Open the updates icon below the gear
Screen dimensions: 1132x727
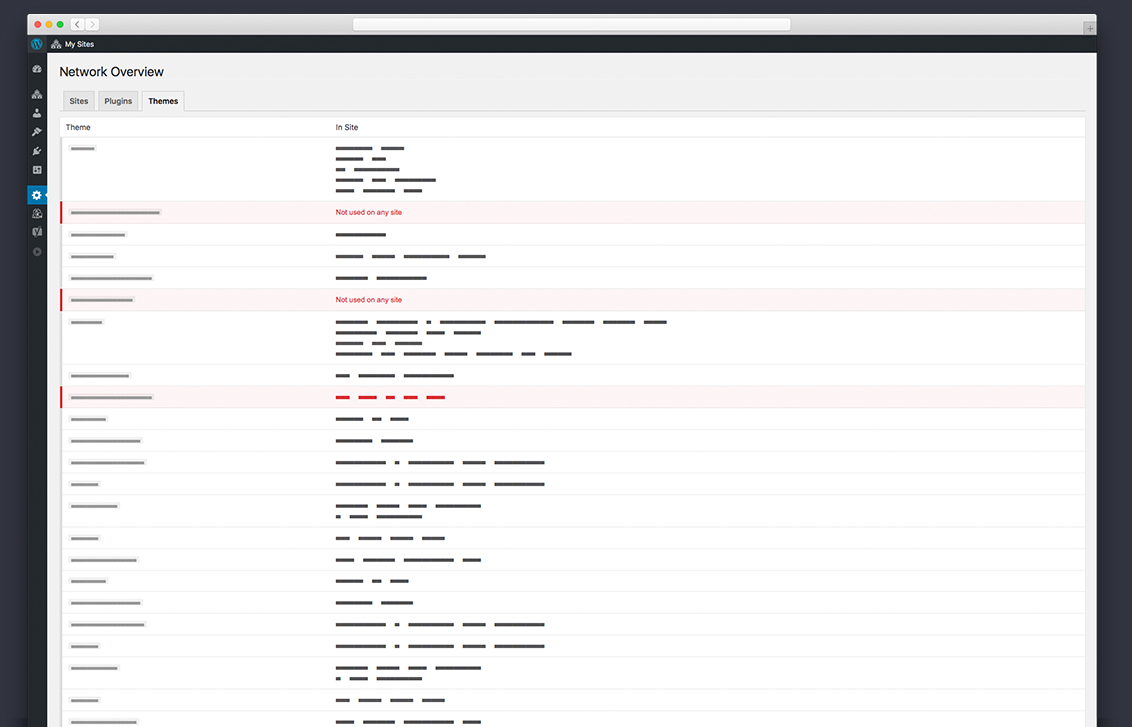(37, 214)
